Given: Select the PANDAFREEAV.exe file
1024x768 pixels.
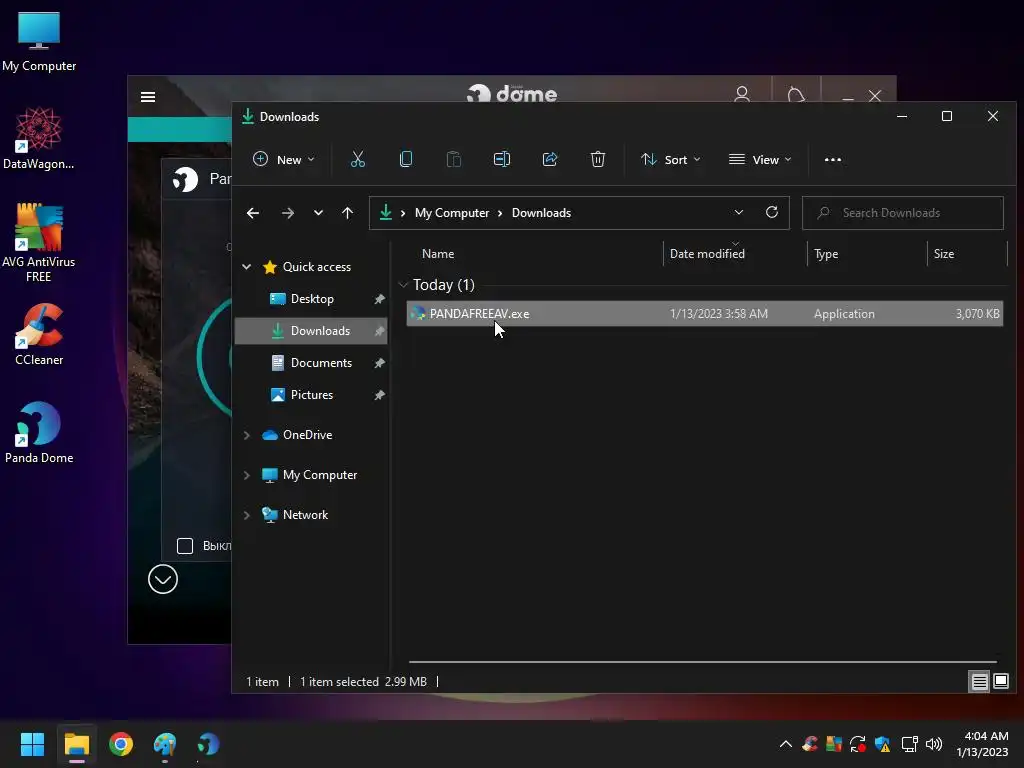Looking at the screenshot, I should point(705,314).
